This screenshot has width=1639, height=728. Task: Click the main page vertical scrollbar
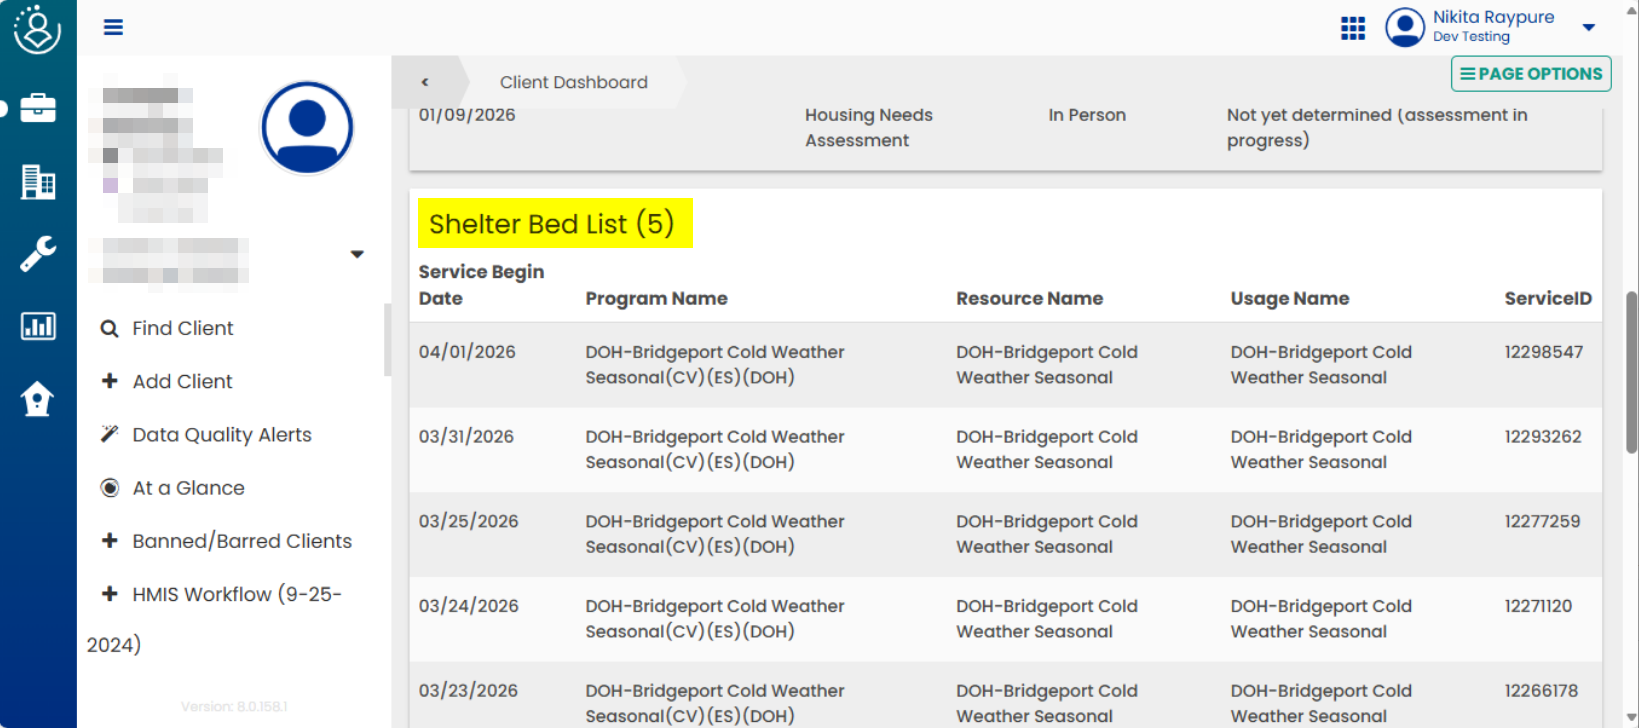click(x=1631, y=370)
